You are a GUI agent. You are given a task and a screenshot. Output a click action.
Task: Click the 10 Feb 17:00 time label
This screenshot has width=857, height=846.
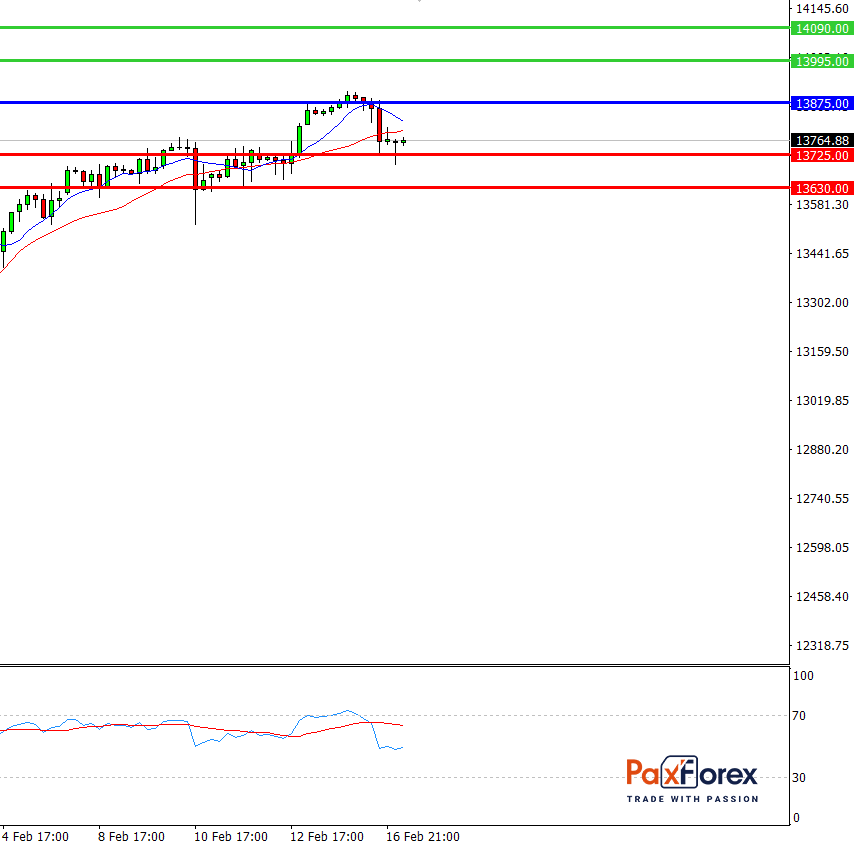(x=231, y=836)
